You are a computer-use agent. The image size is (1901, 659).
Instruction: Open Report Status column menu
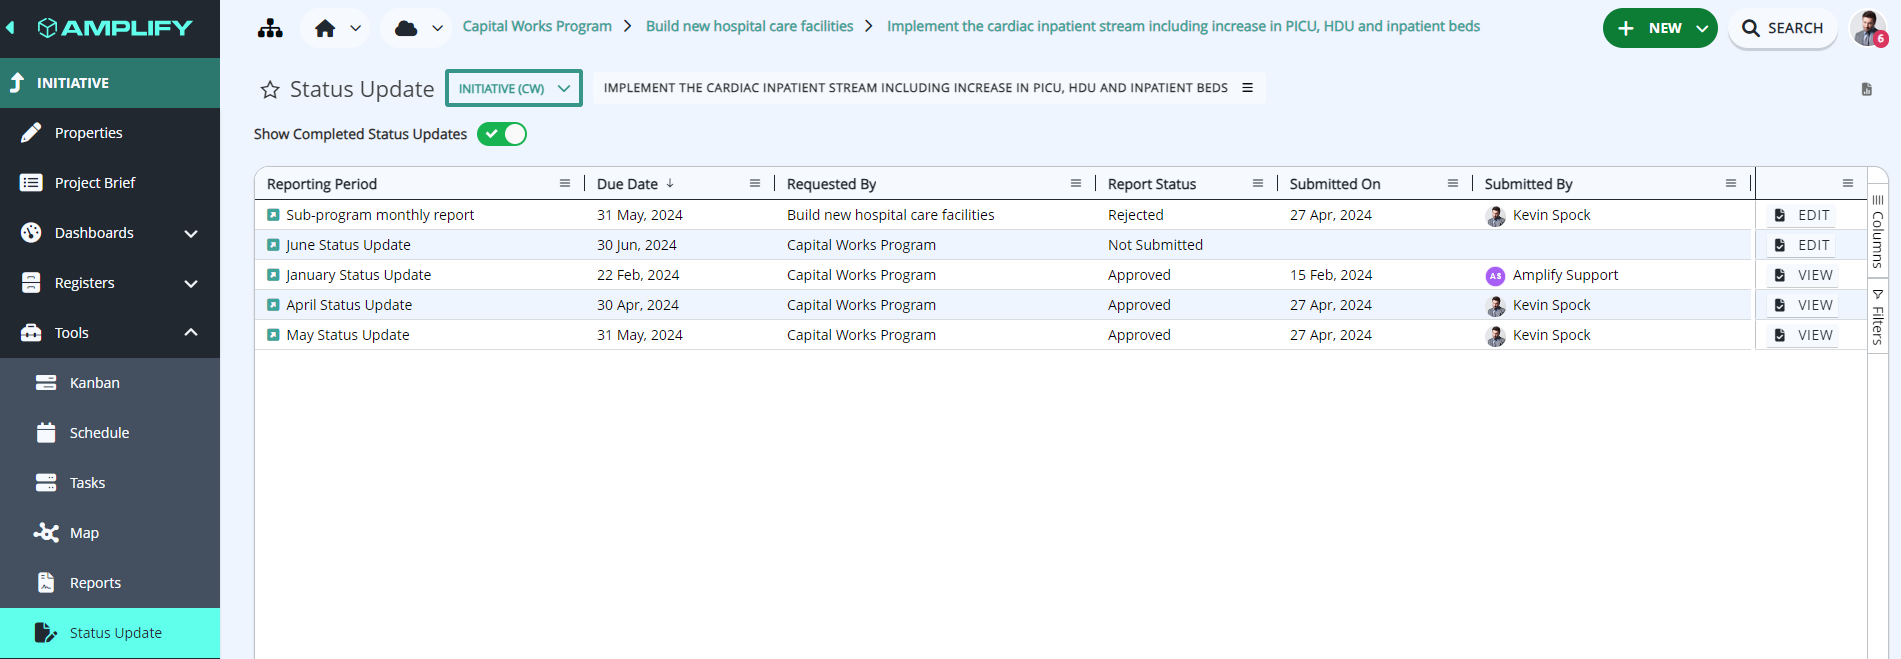coord(1258,184)
